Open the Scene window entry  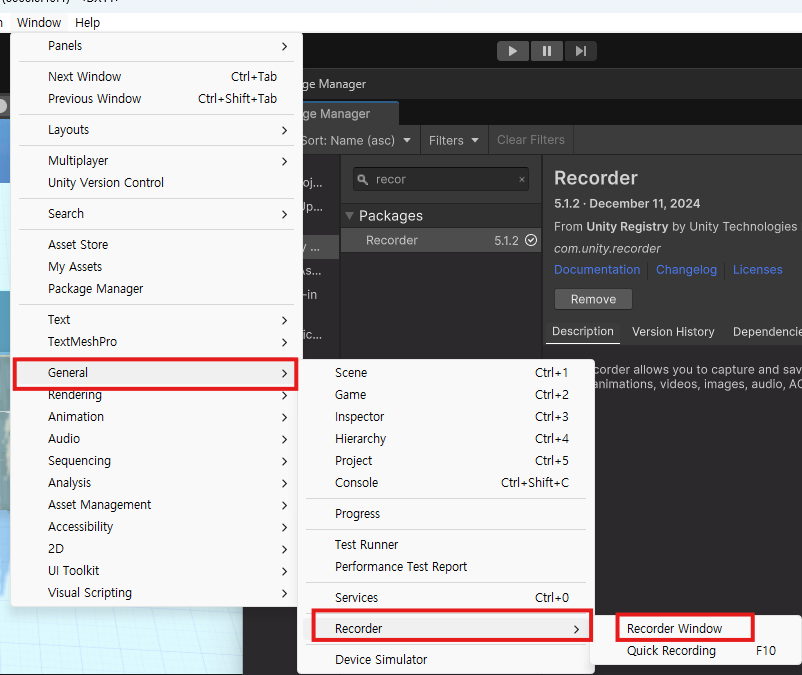445,373
